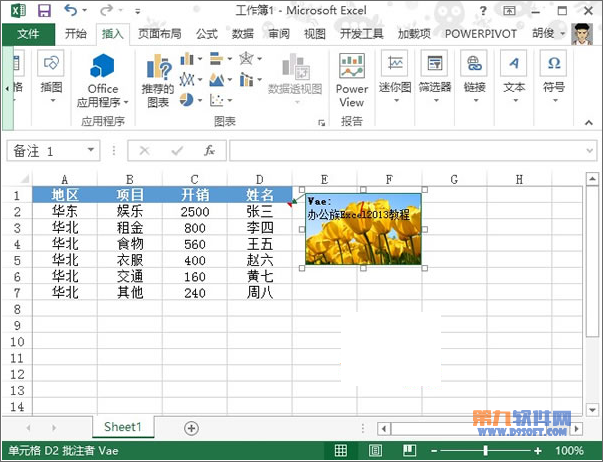Switch to the 视图 View tab

[x=315, y=34]
